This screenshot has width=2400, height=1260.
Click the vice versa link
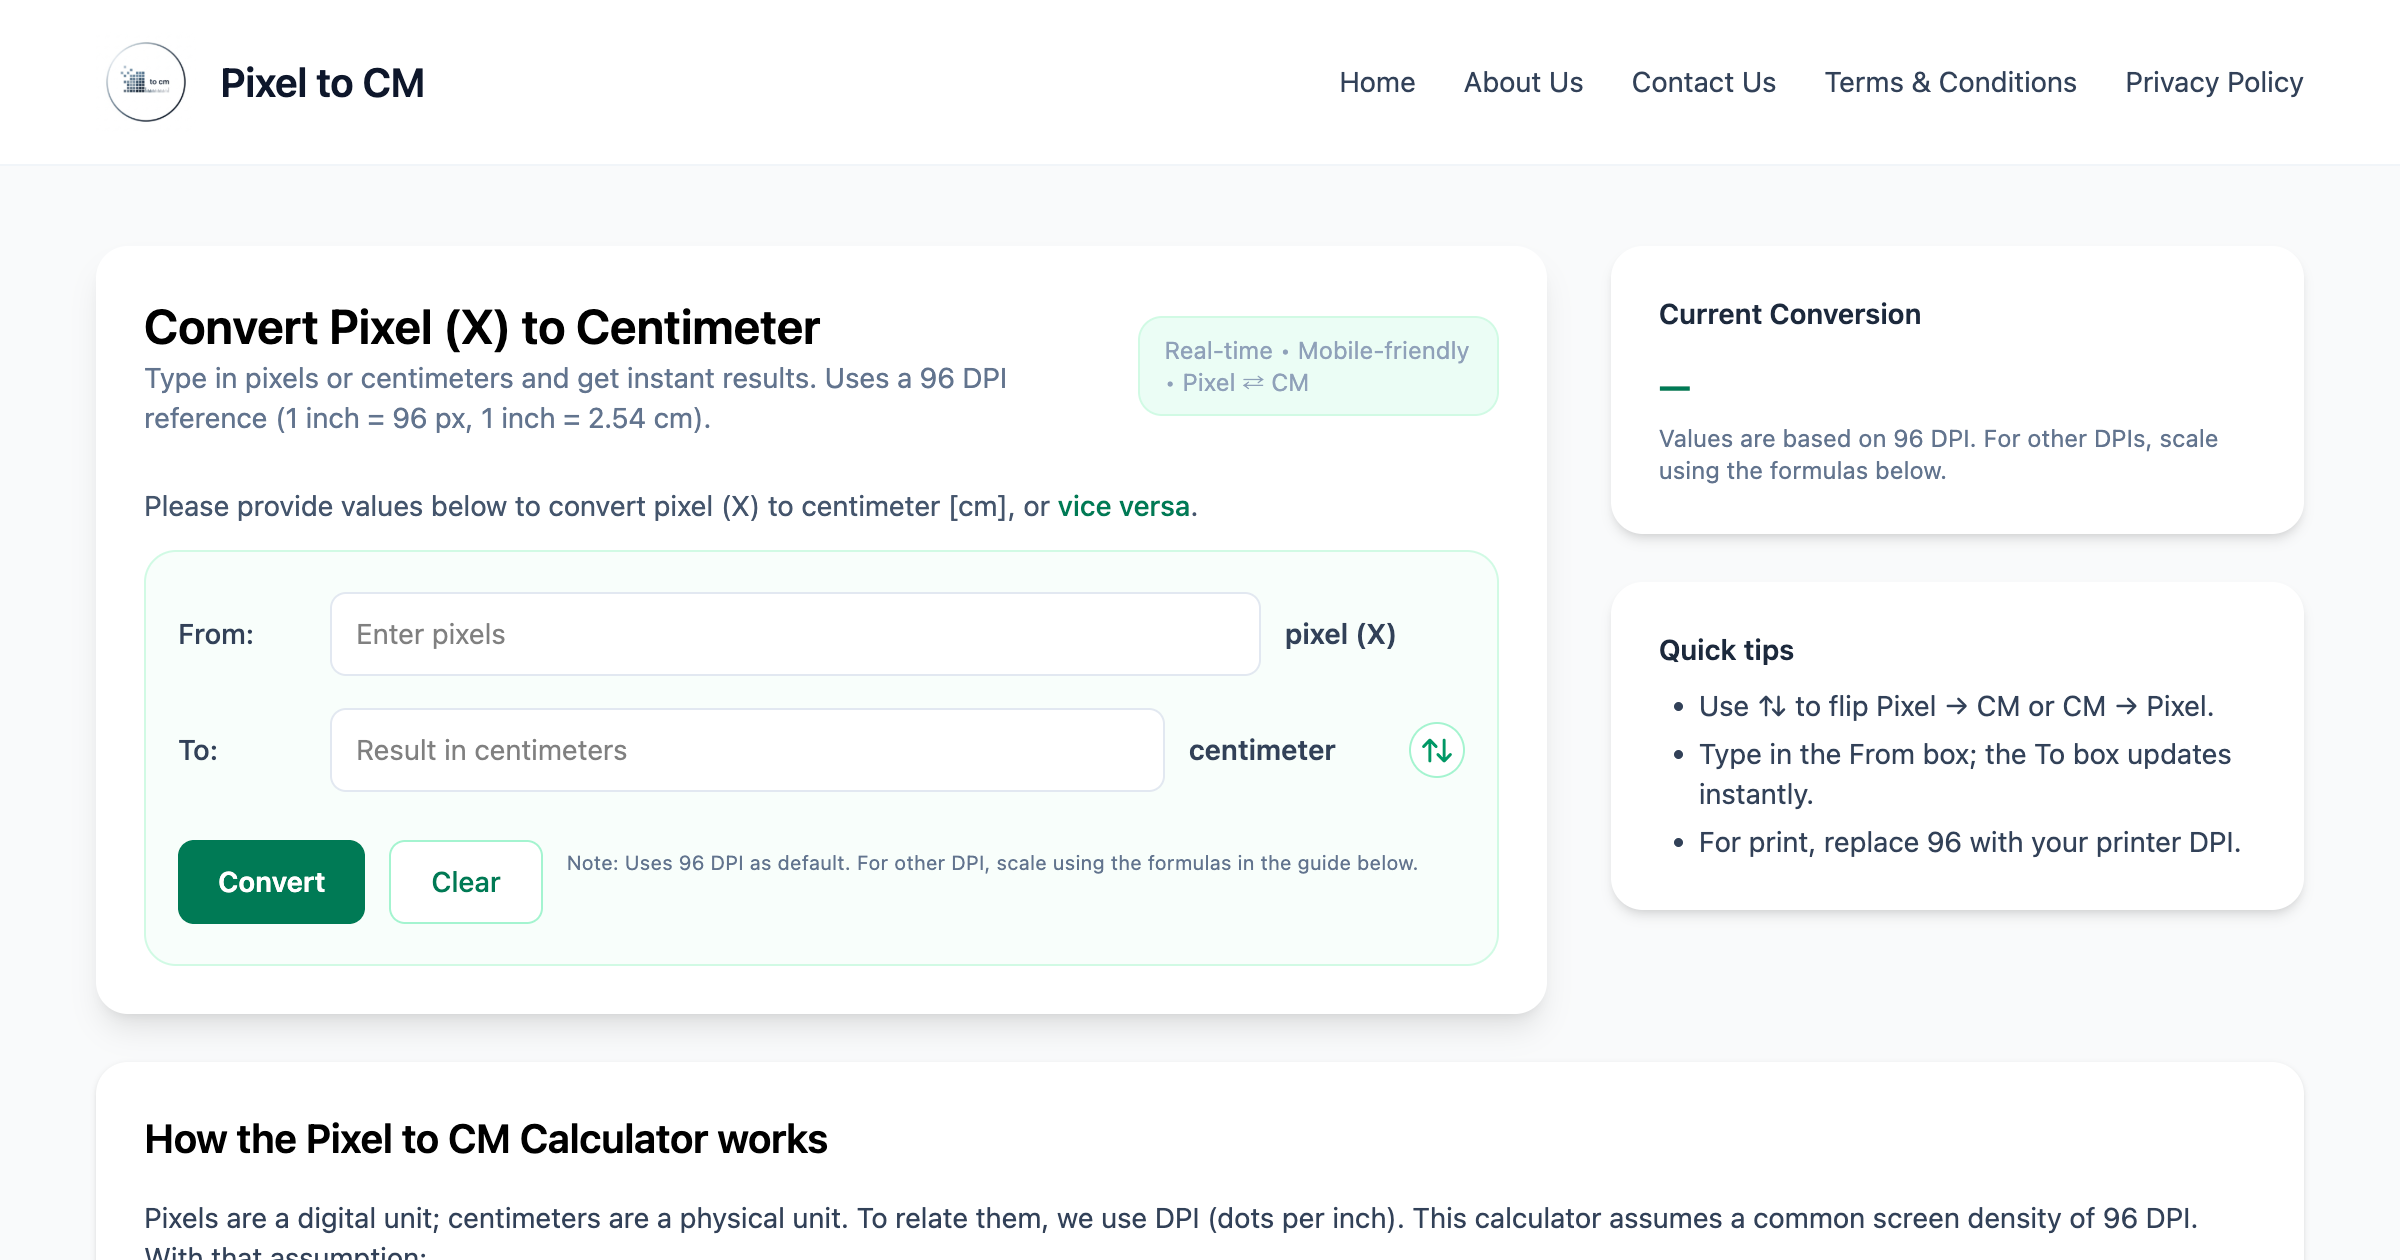point(1123,506)
